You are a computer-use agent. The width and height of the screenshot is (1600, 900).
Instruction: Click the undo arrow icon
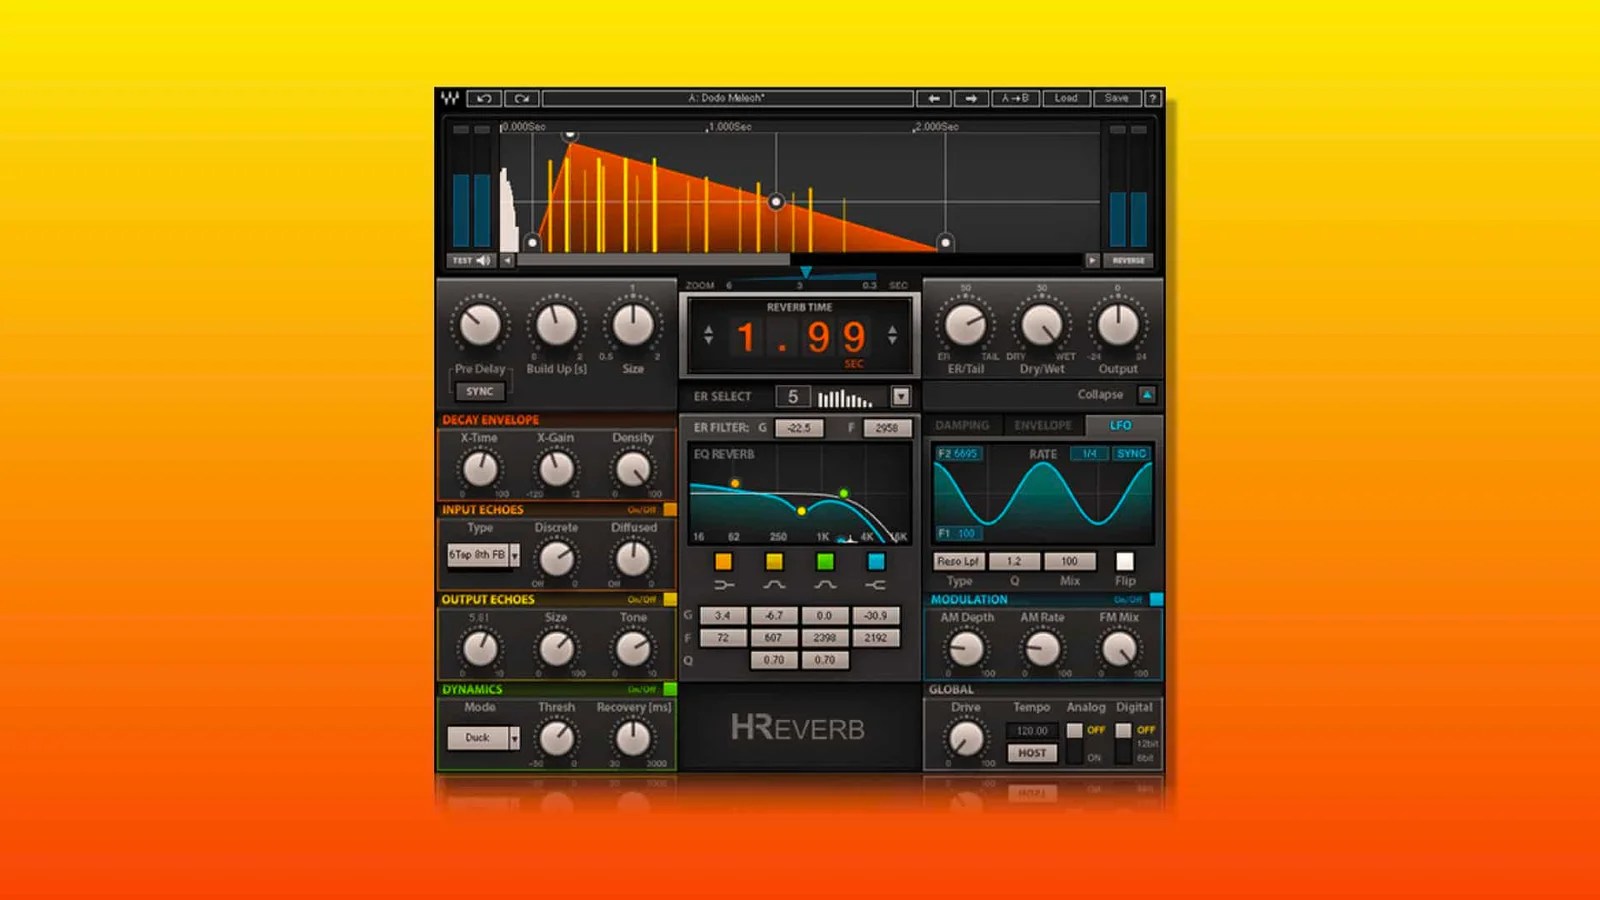[x=484, y=98]
